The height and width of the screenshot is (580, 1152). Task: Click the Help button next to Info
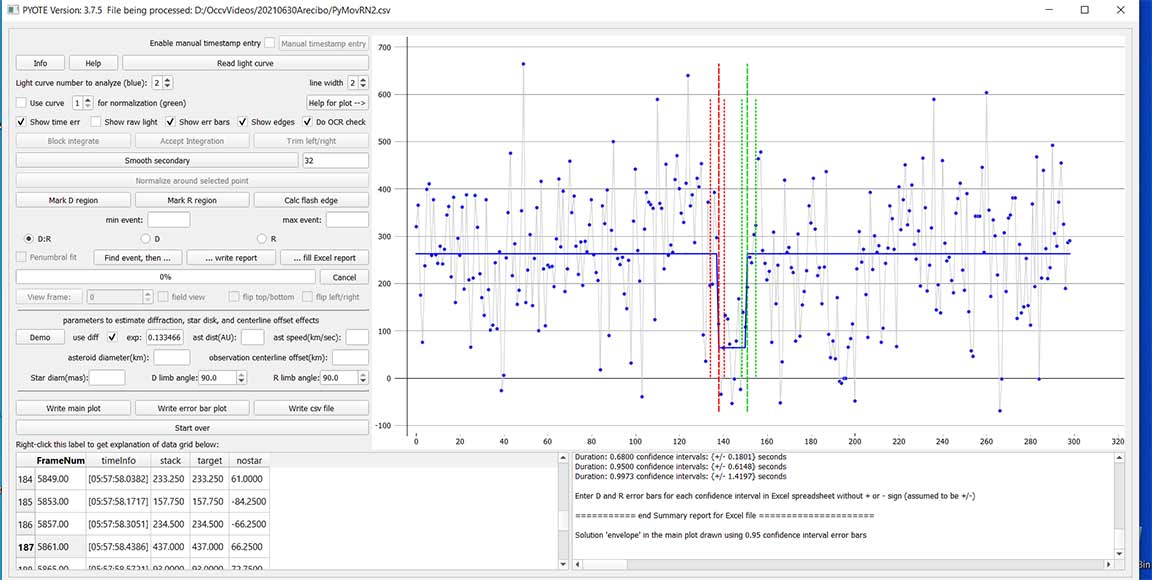(93, 63)
